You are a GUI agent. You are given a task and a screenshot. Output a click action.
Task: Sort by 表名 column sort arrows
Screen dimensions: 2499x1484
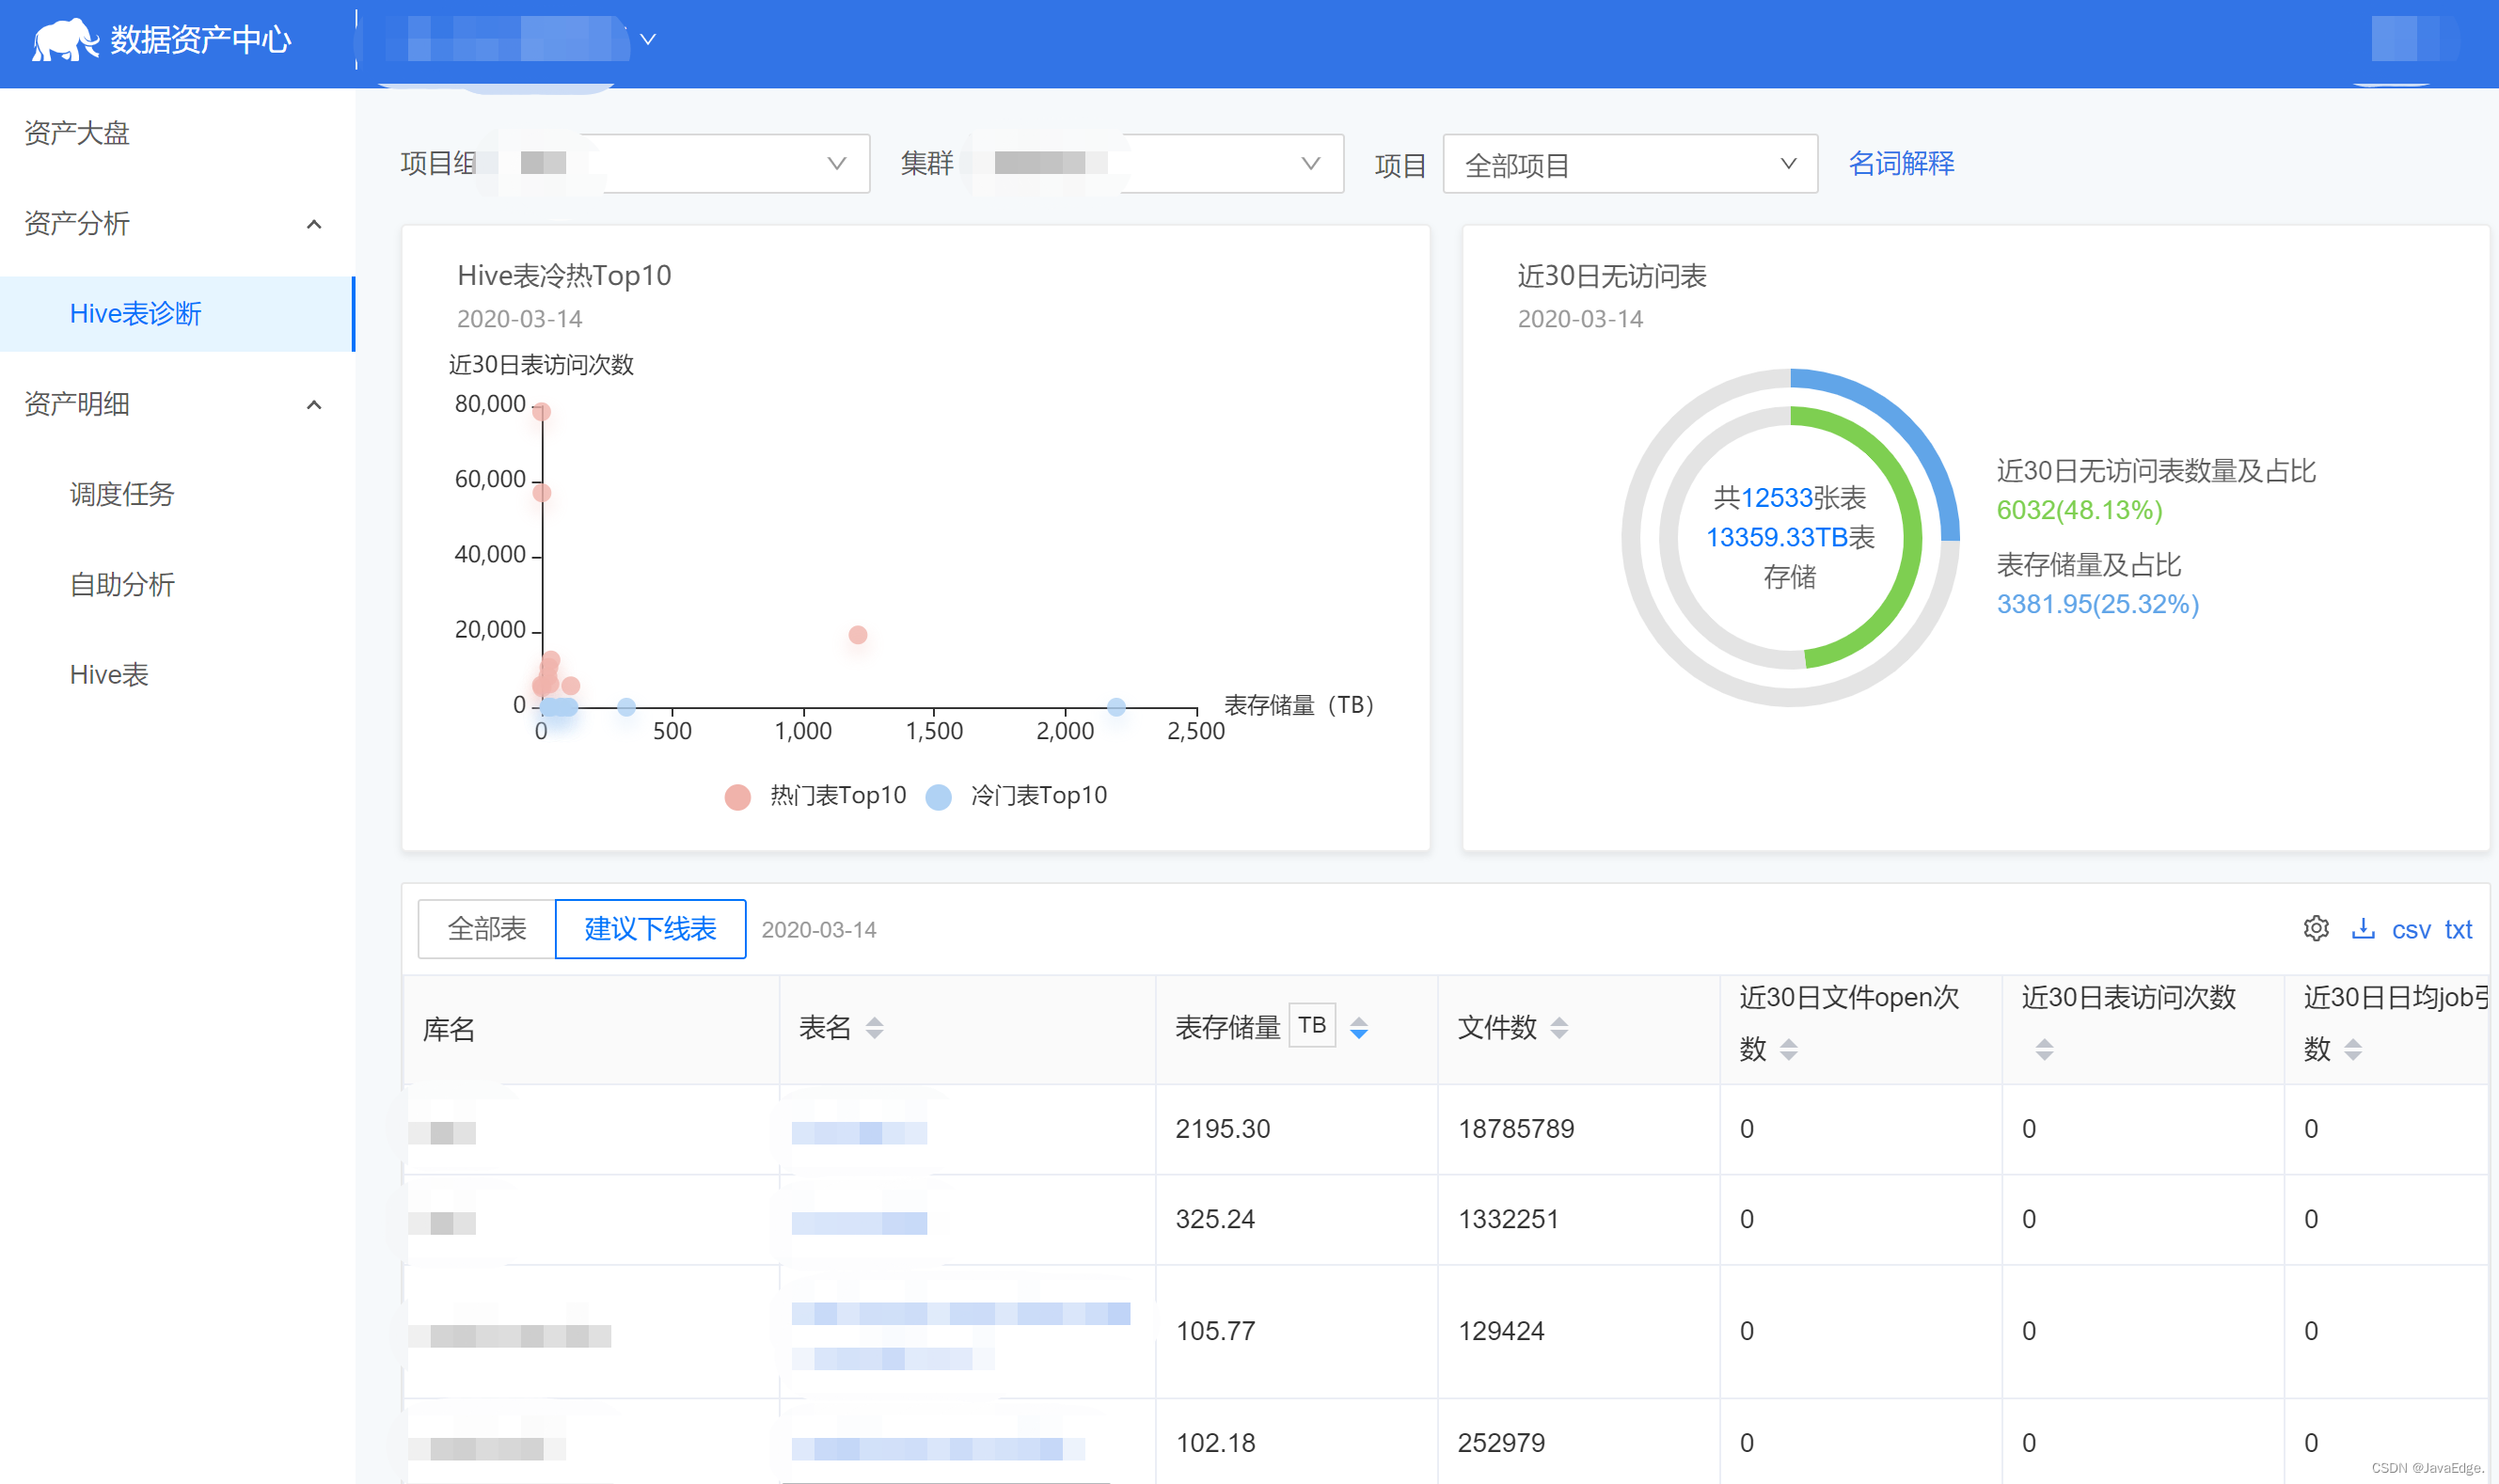[x=874, y=1028]
